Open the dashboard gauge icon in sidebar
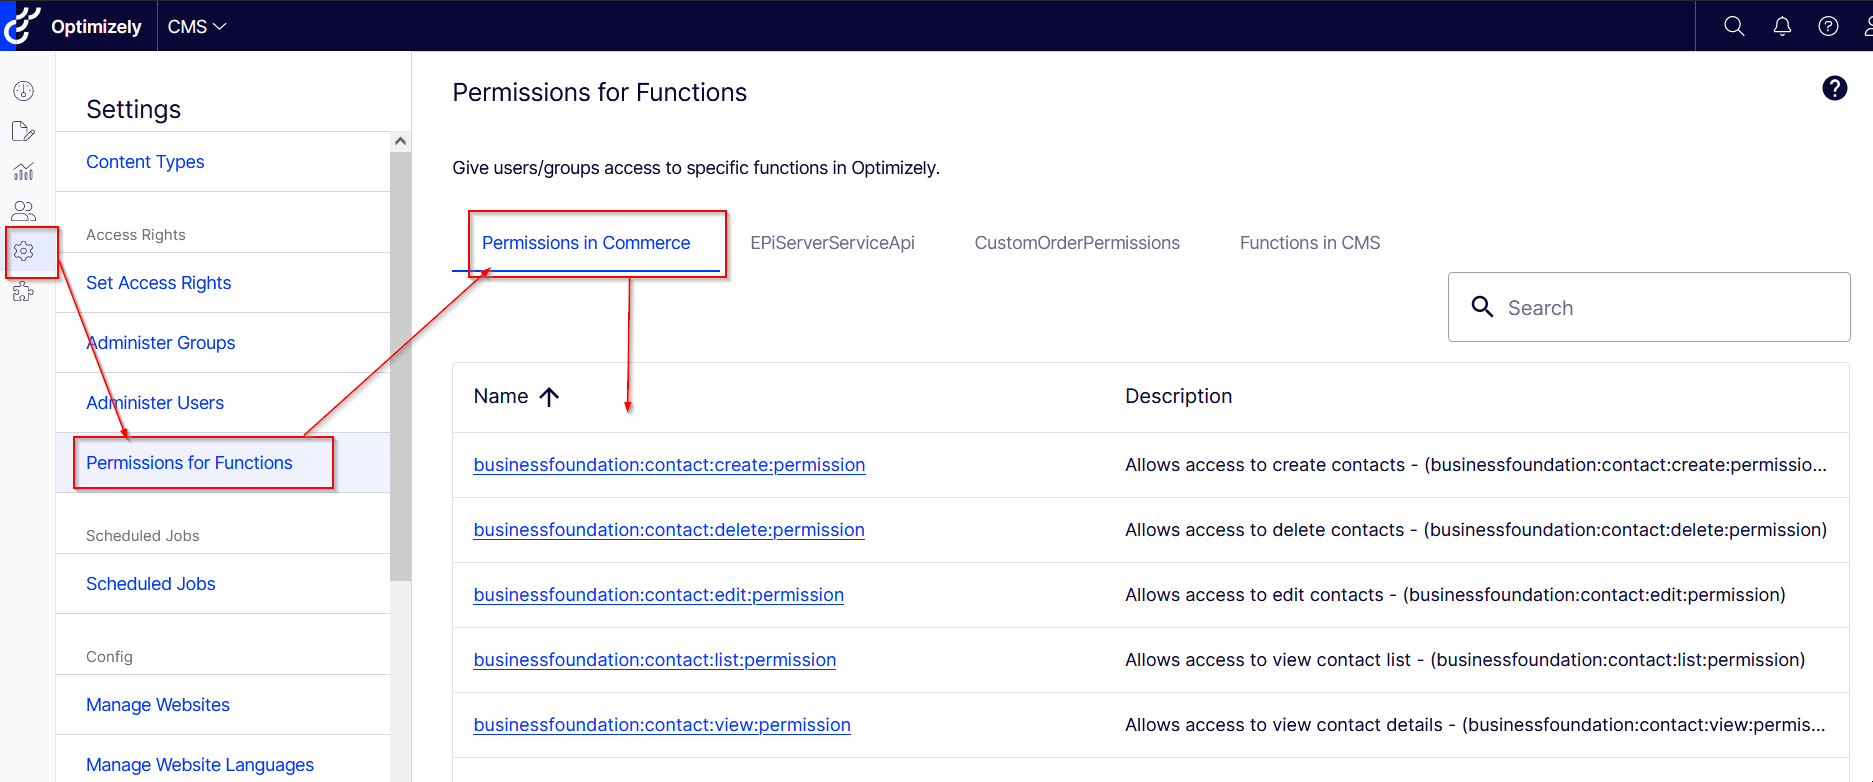Screen dimensions: 1873x782 pyautogui.click(x=24, y=91)
